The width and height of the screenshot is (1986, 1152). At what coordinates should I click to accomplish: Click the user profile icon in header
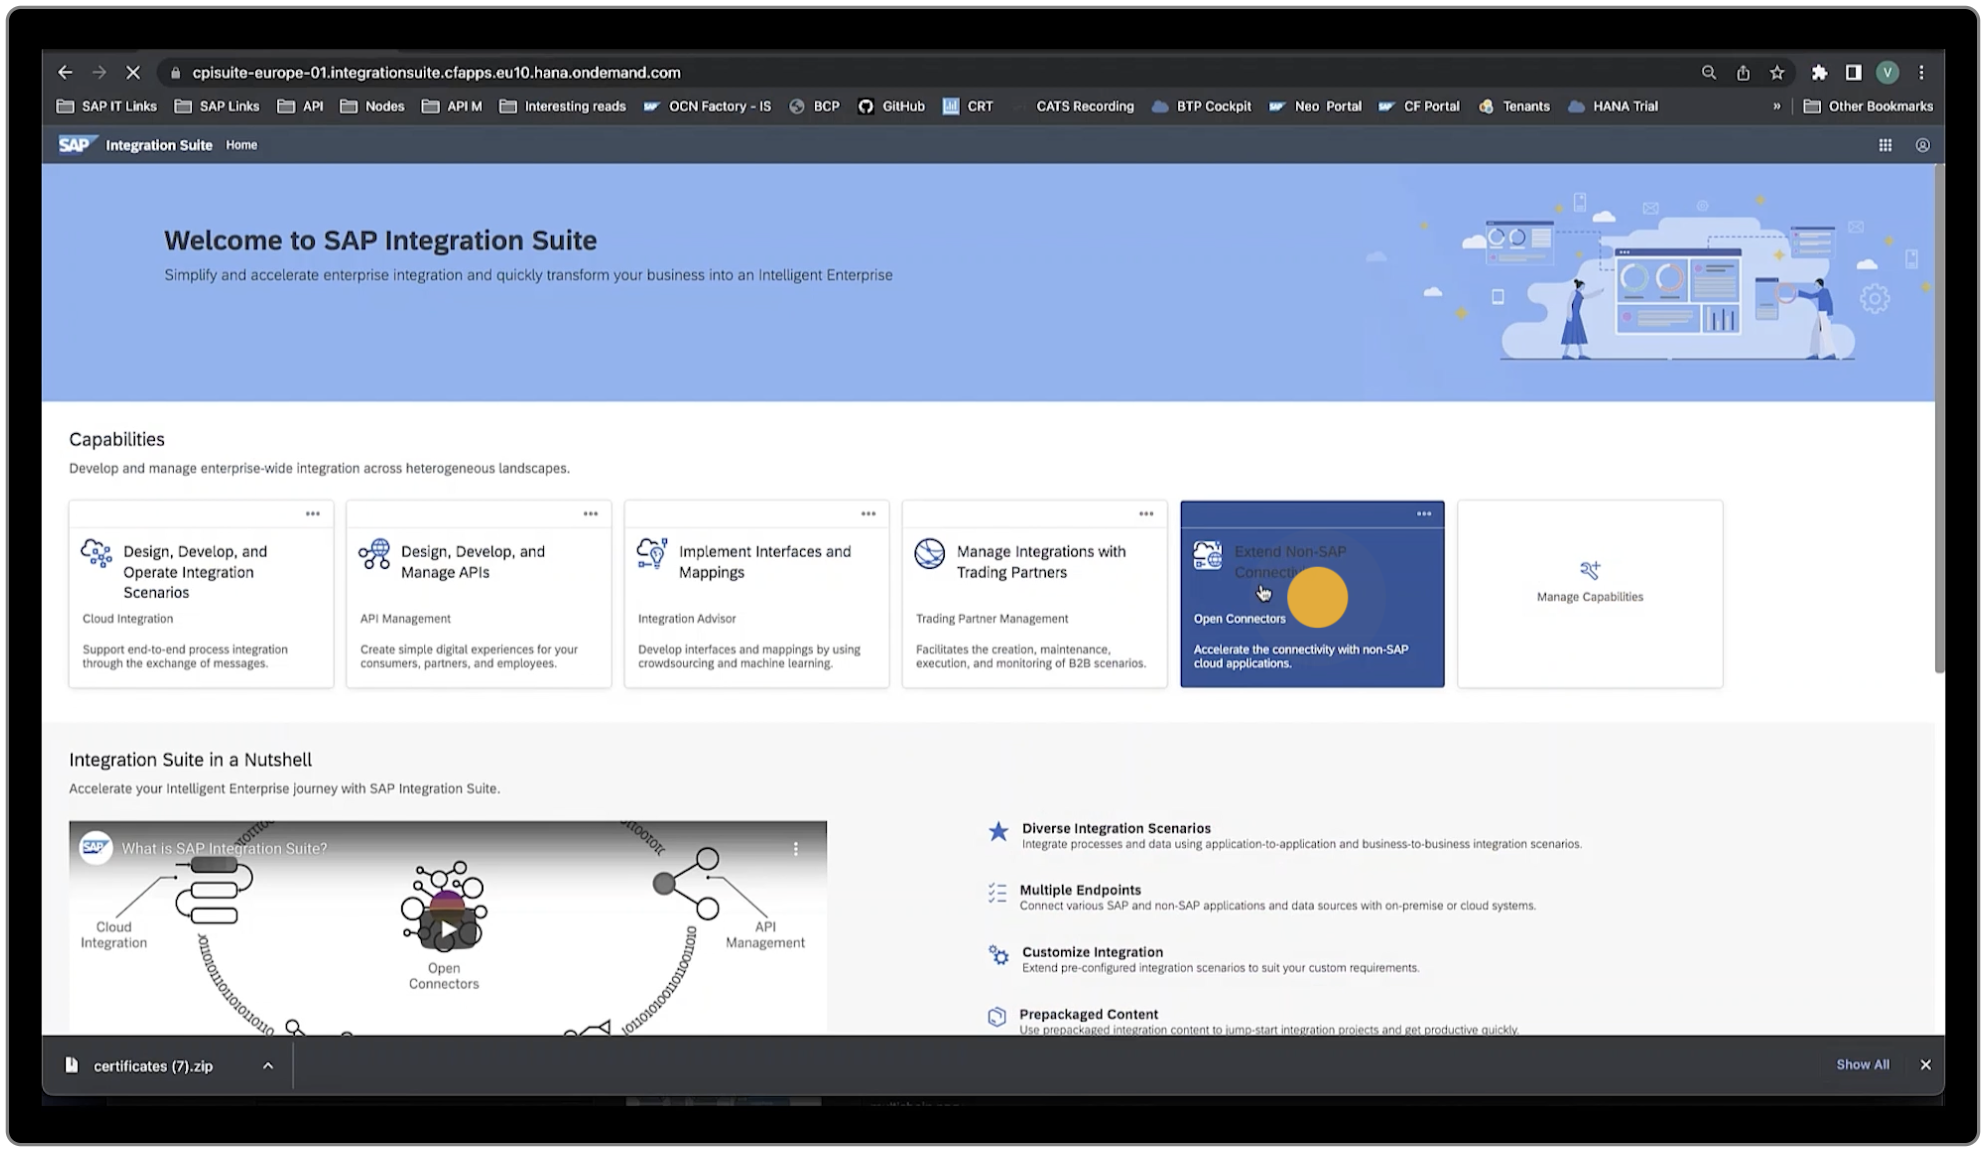[x=1922, y=145]
